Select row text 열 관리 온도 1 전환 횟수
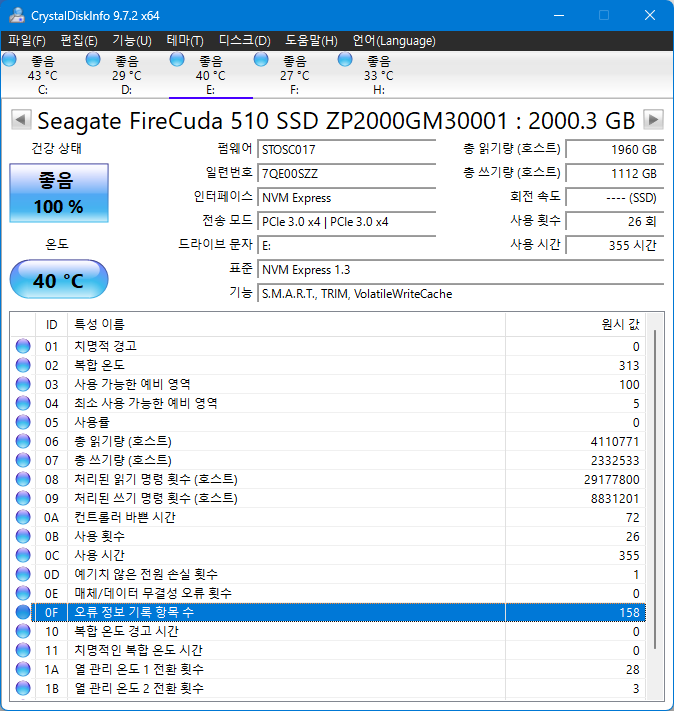This screenshot has width=674, height=711. [139, 669]
